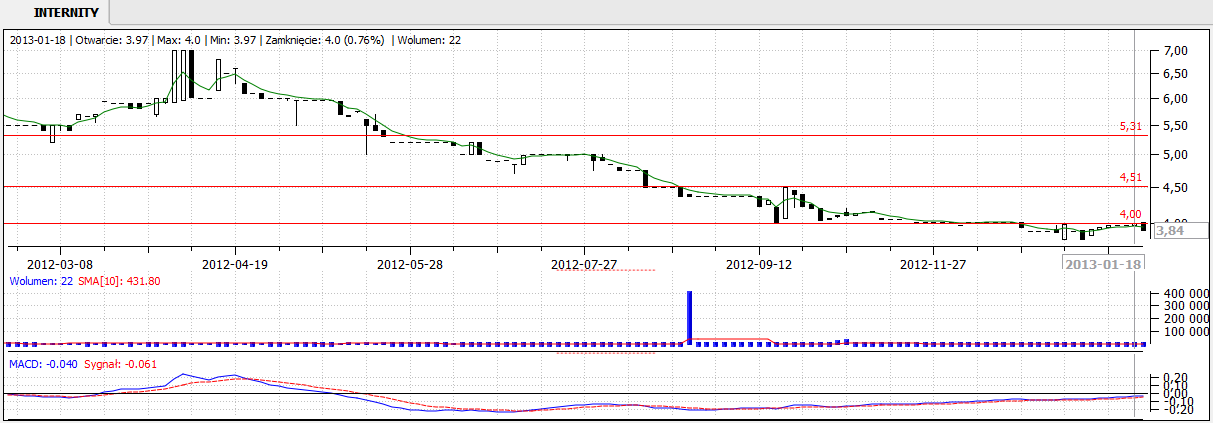Click the Zamknięcie value in the chart header
Image resolution: width=1213 pixels, height=423 pixels.
pos(326,40)
